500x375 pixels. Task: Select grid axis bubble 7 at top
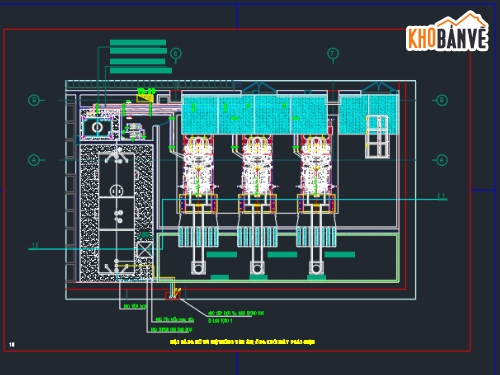pos(333,53)
